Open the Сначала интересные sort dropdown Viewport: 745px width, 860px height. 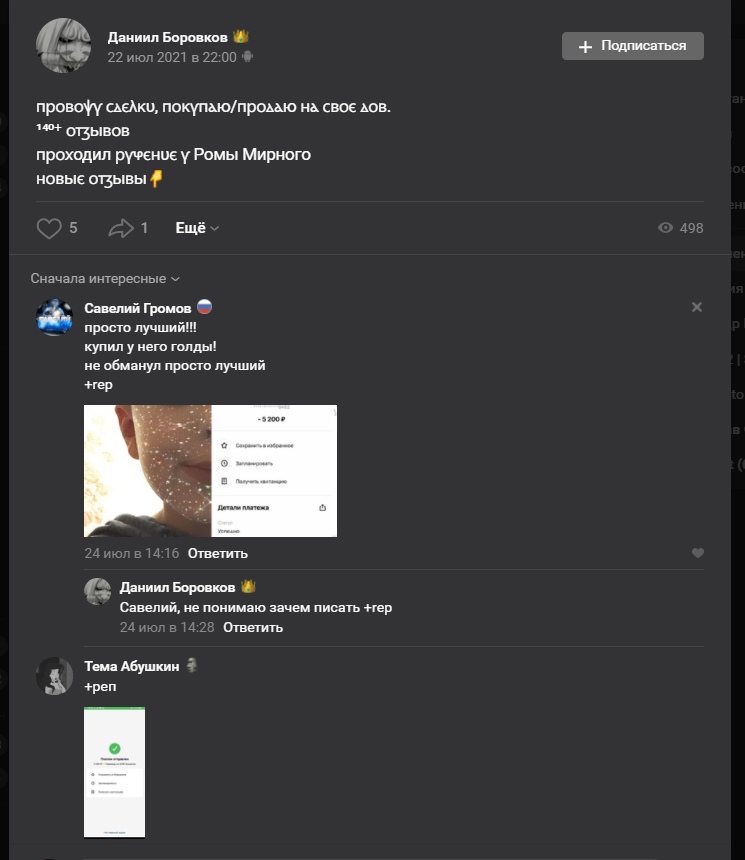pos(105,279)
